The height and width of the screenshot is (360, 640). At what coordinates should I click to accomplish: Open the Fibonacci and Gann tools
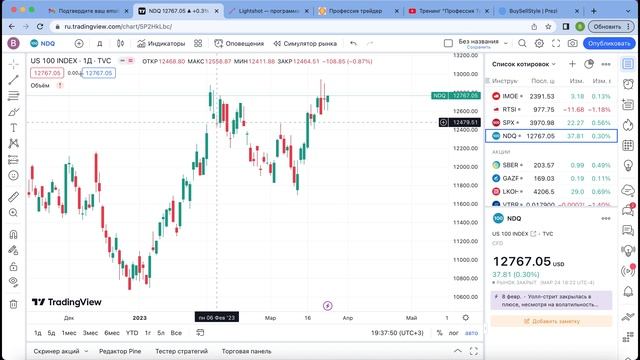pos(13,96)
